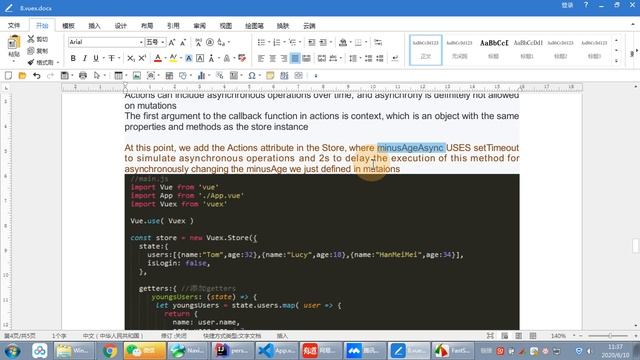Click the Windows Start button

(x=13, y=351)
